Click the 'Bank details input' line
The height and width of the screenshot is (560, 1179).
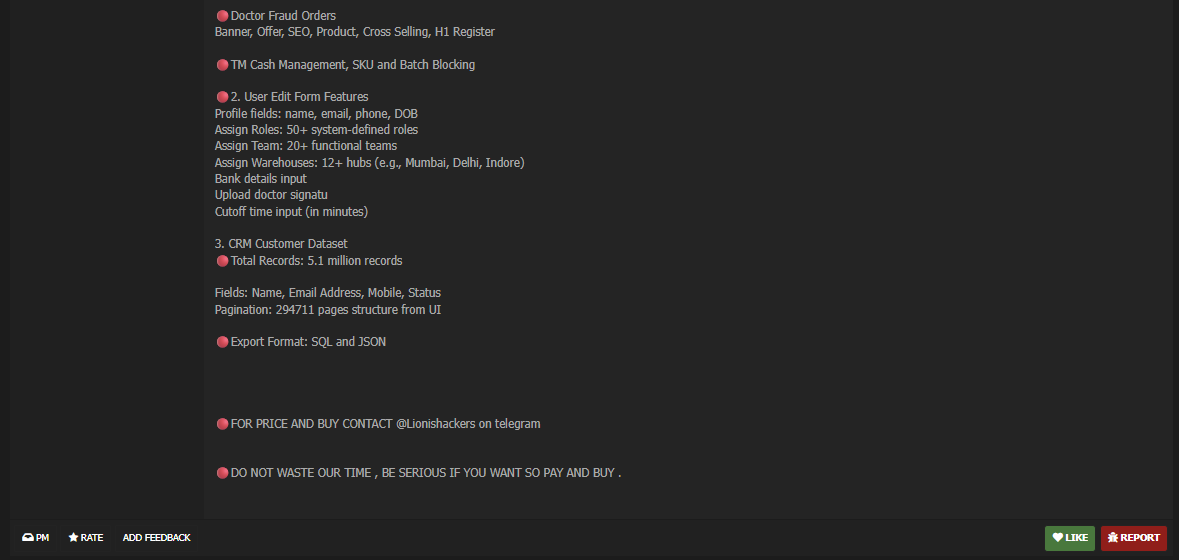pos(261,179)
